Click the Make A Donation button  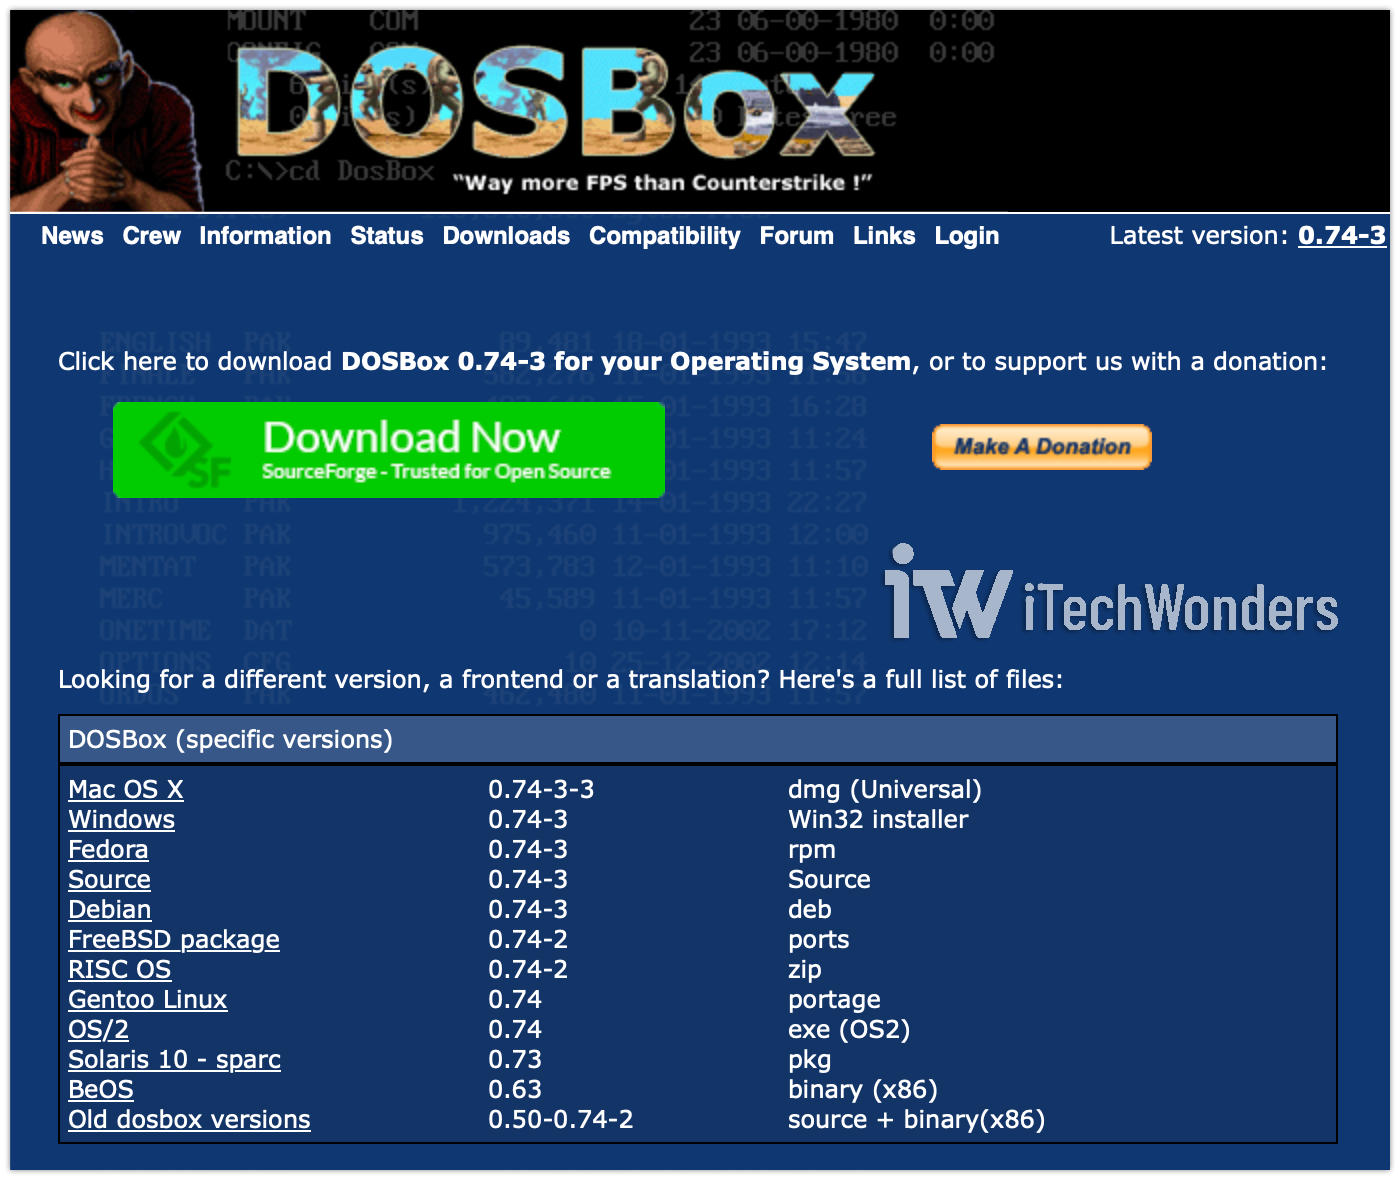click(x=1042, y=447)
